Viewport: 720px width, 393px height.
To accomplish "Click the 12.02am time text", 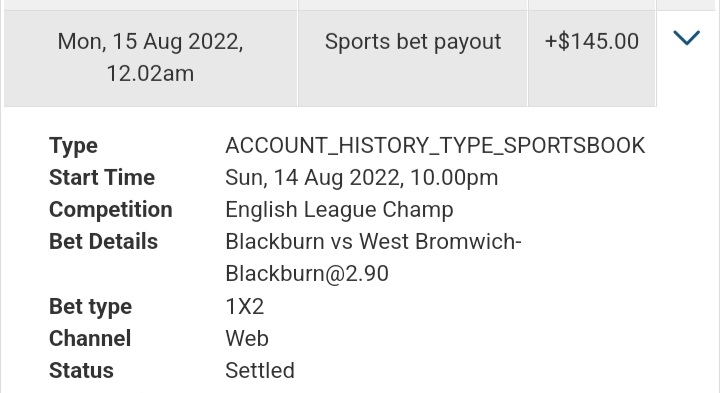I will click(x=150, y=73).
